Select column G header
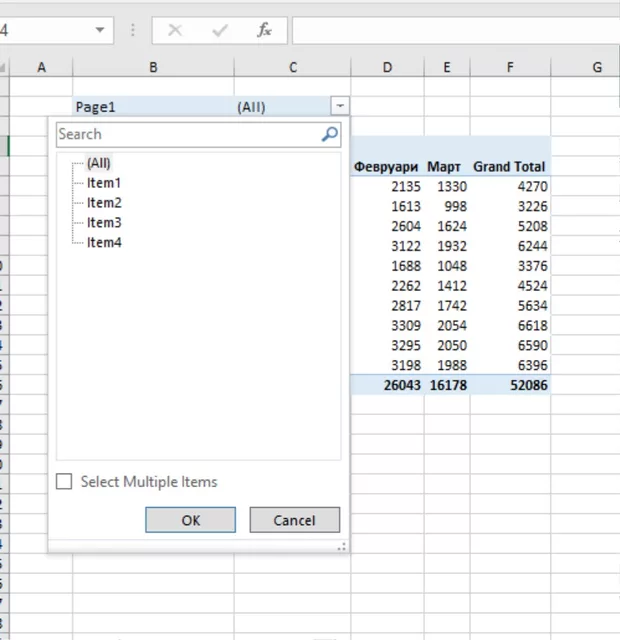Screen dimensions: 620x640 pos(597,67)
